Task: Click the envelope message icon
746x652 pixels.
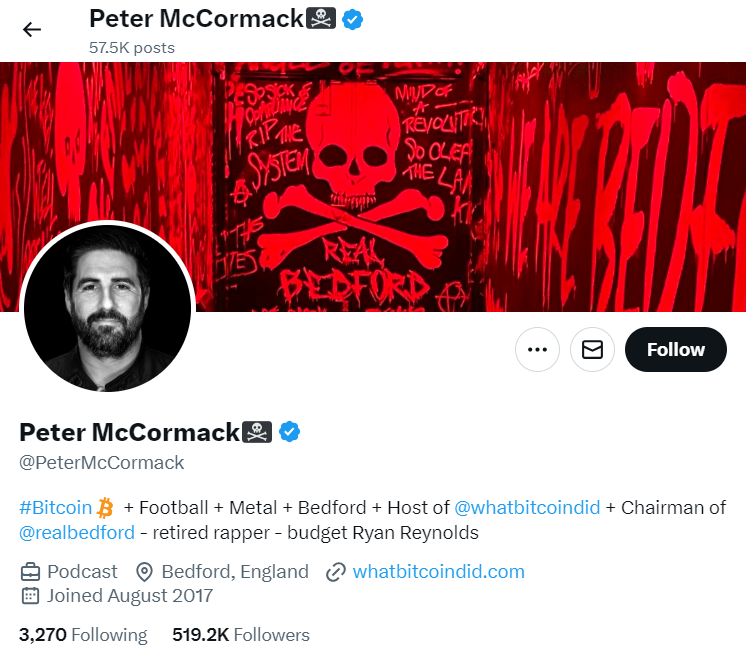Action: point(592,349)
